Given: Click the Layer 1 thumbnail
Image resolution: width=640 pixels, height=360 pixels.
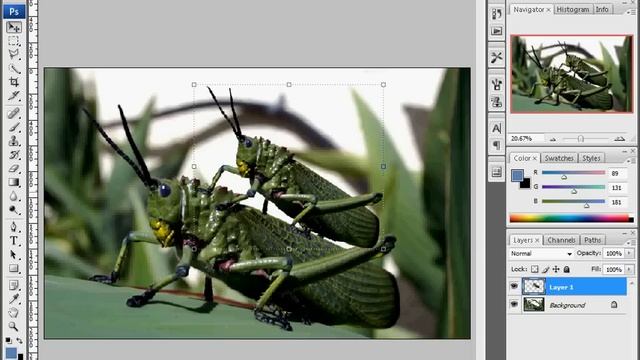Looking at the screenshot, I should tap(534, 287).
